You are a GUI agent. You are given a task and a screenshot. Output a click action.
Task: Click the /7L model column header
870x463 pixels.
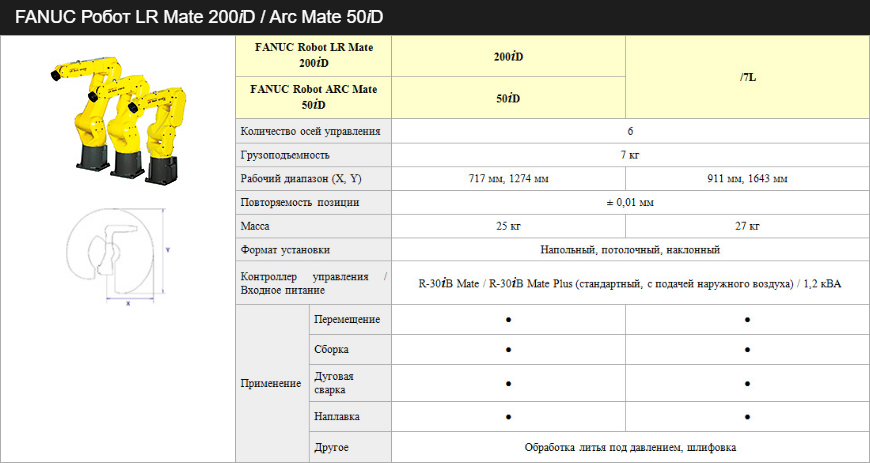(x=747, y=77)
